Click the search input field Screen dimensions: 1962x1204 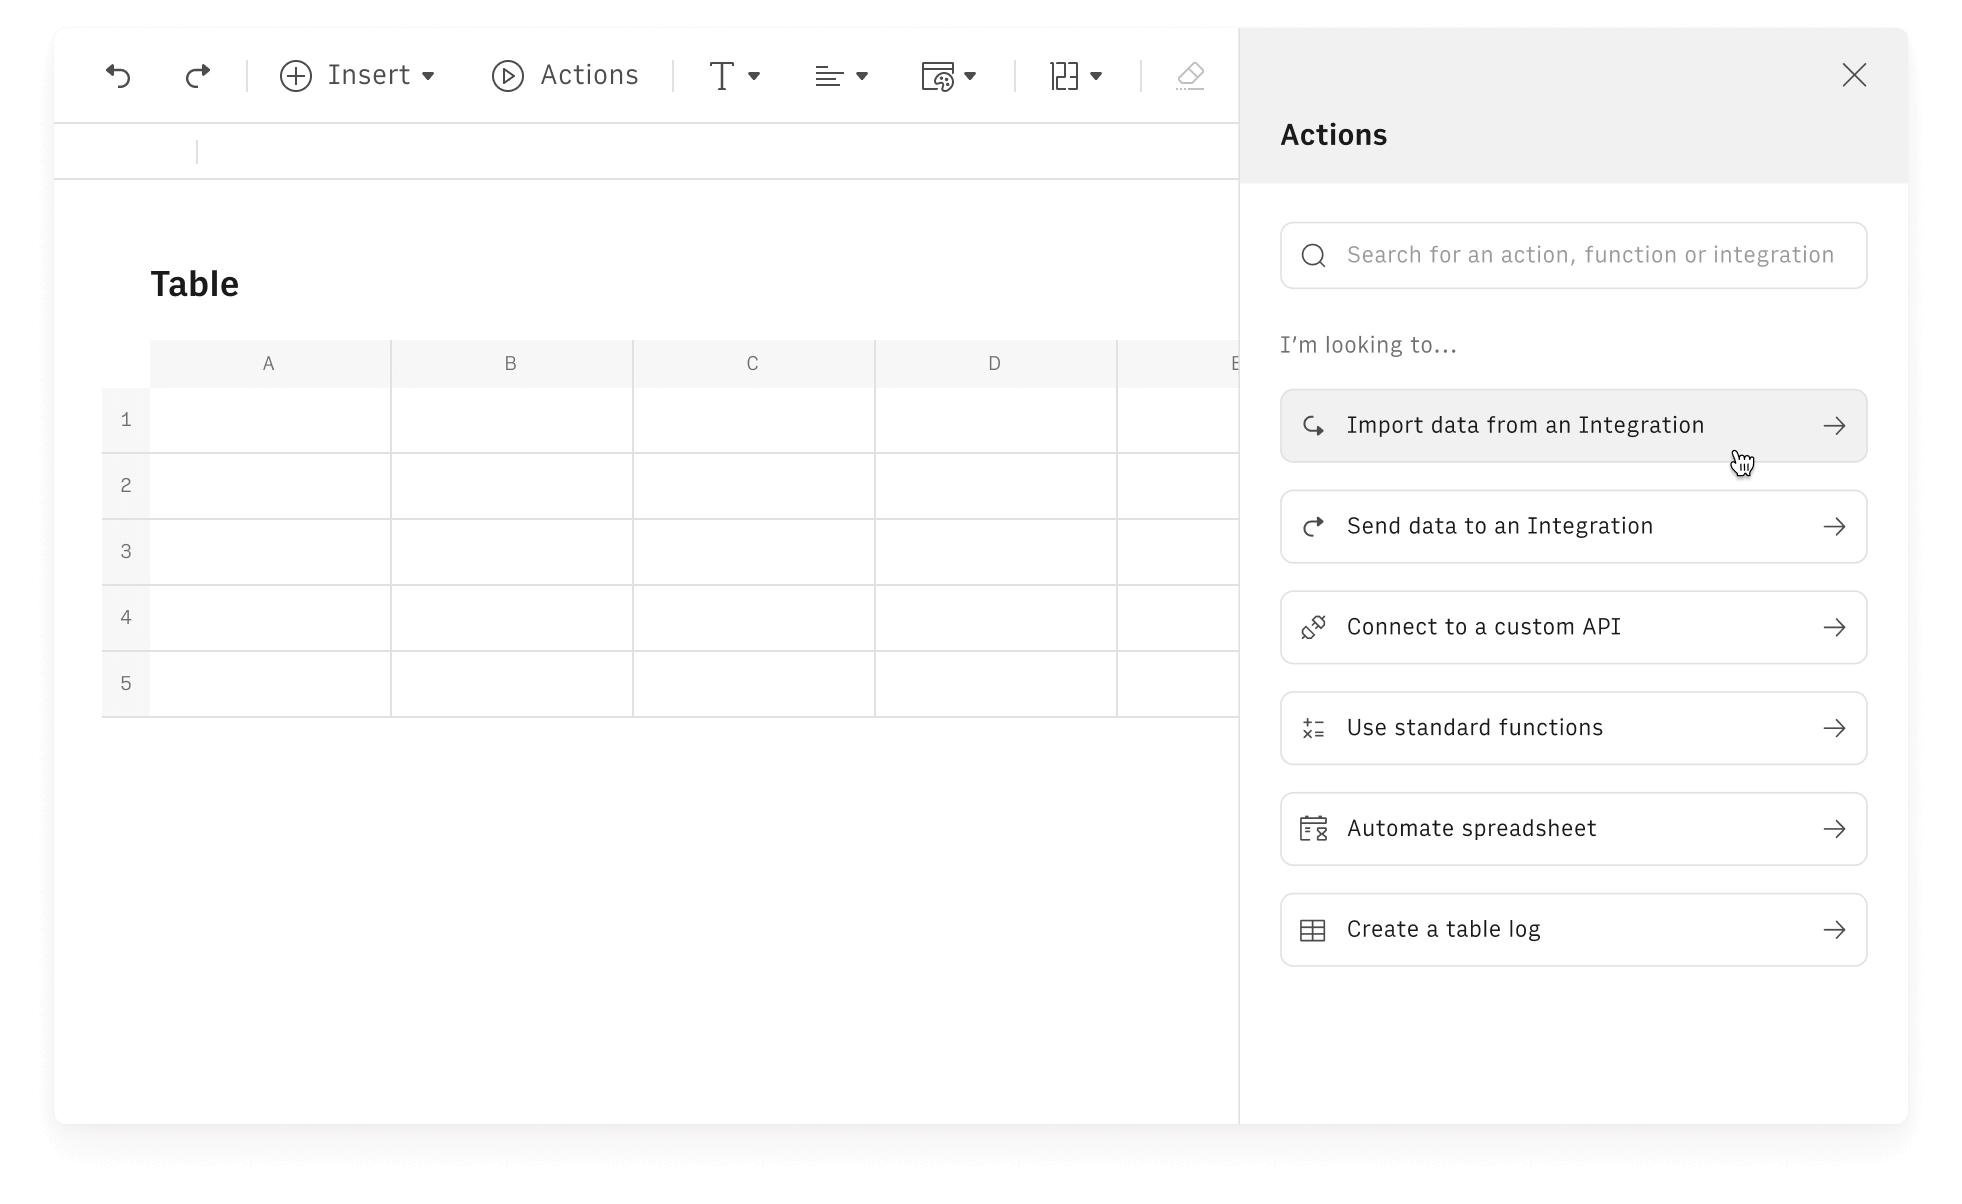pos(1574,255)
